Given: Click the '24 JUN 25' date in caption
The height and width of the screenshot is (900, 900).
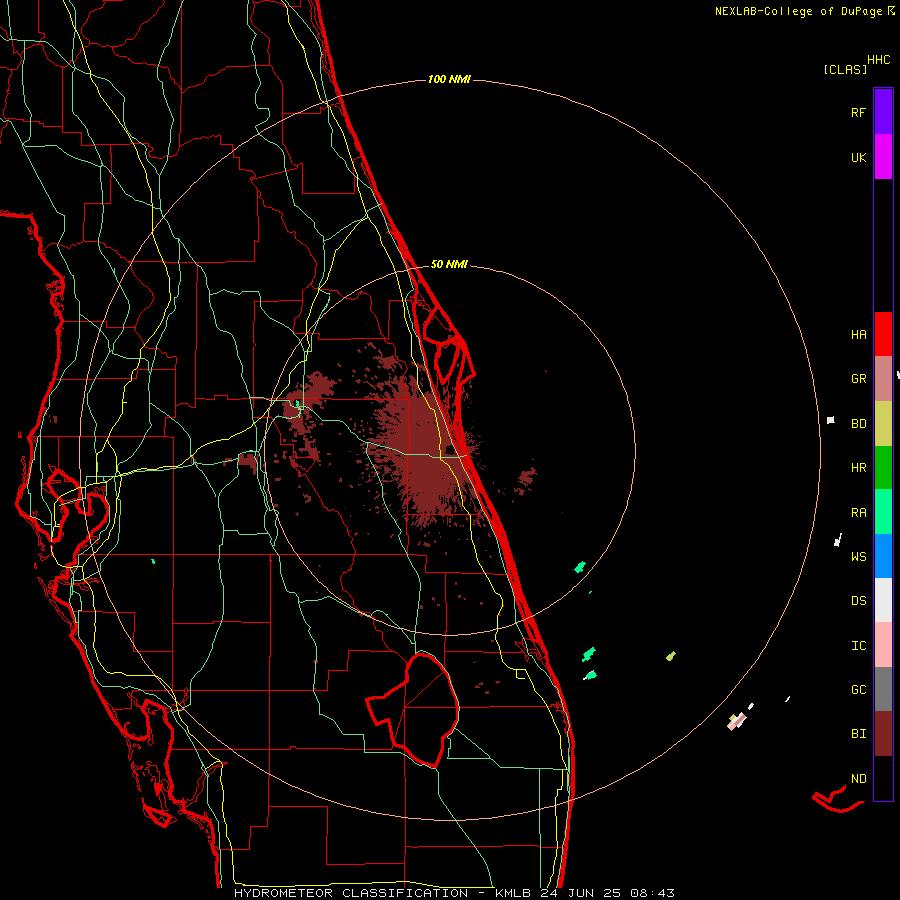Looking at the screenshot, I should tap(582, 893).
